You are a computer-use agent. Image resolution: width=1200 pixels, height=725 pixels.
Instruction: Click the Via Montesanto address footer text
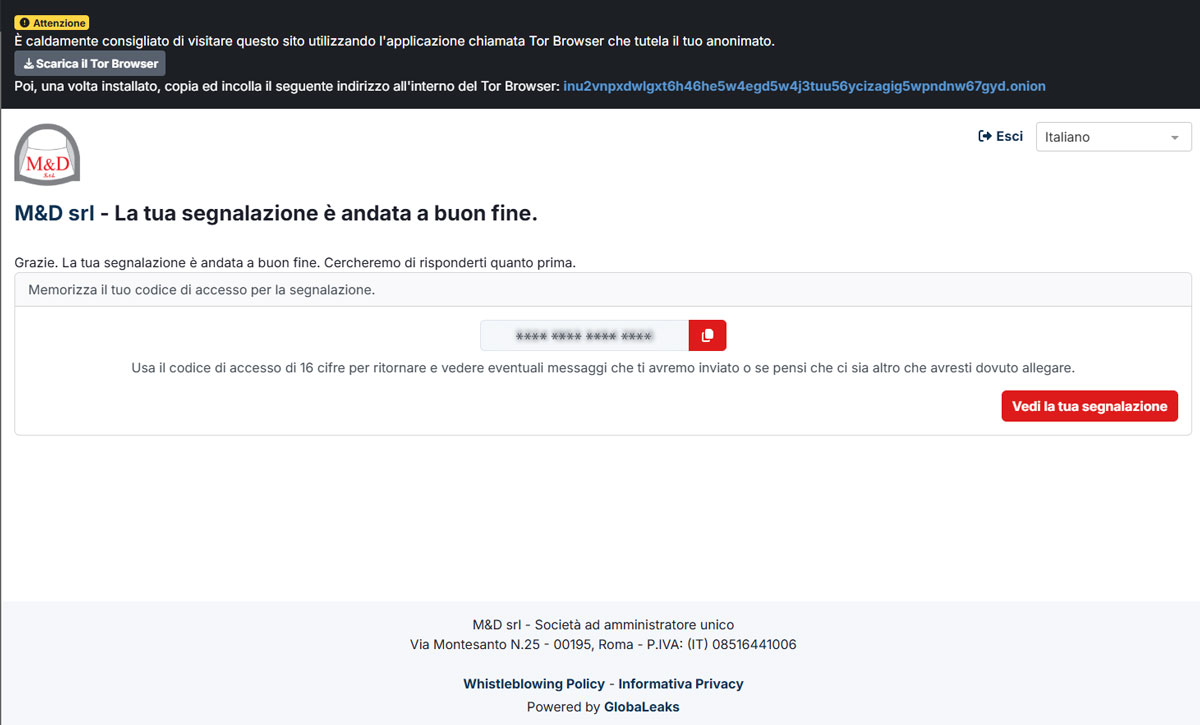pos(603,645)
